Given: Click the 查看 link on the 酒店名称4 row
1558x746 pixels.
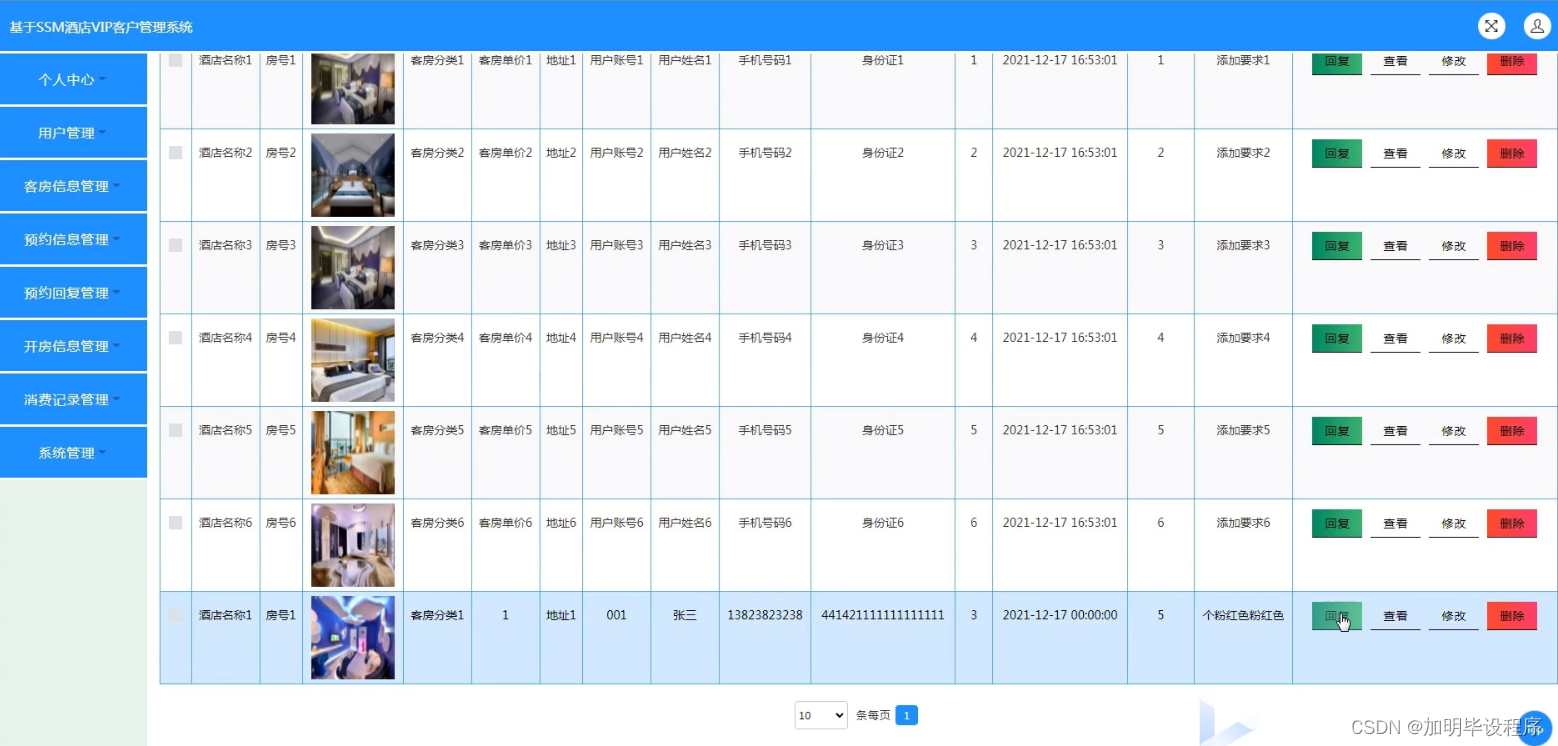Looking at the screenshot, I should point(1394,338).
